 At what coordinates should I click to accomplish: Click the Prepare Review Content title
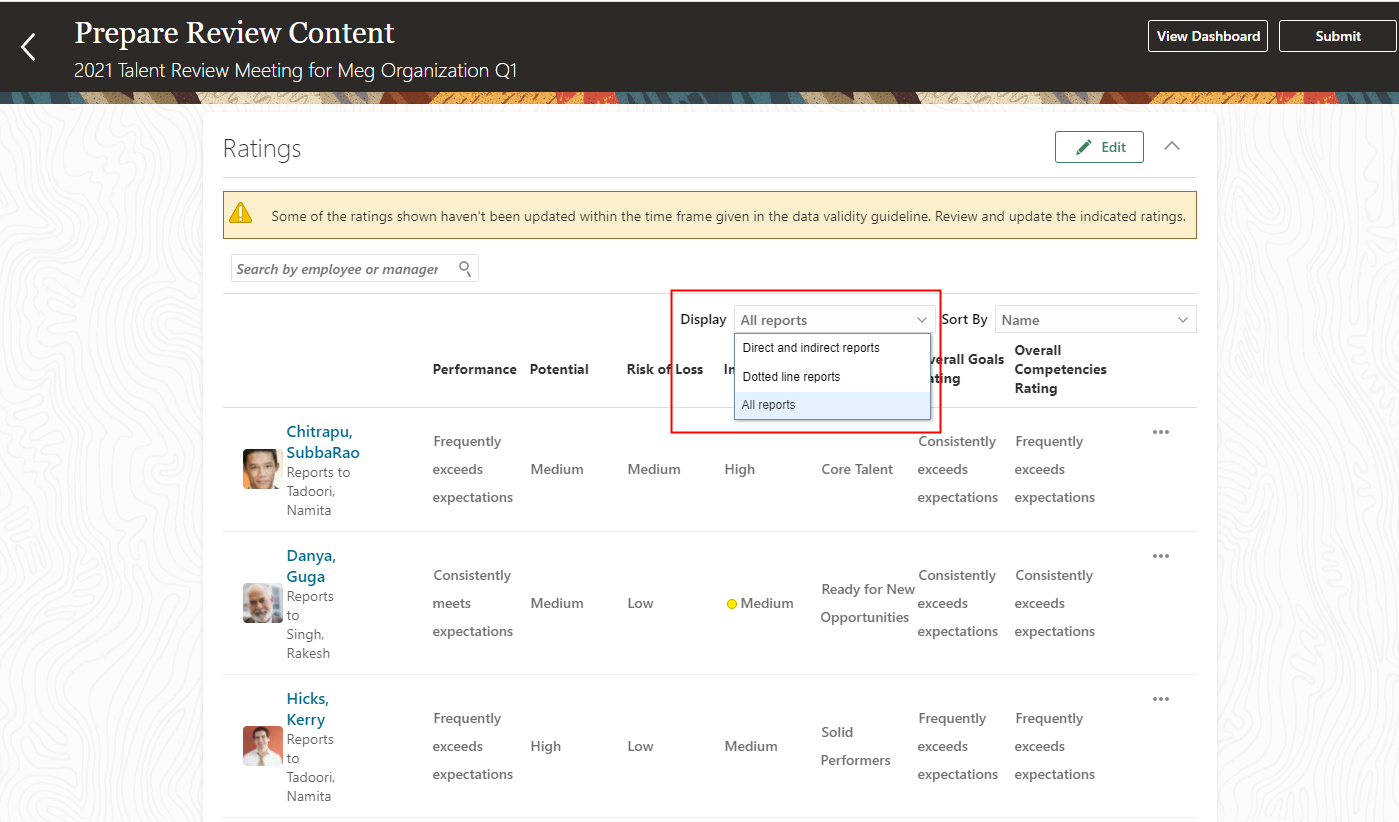pos(235,33)
